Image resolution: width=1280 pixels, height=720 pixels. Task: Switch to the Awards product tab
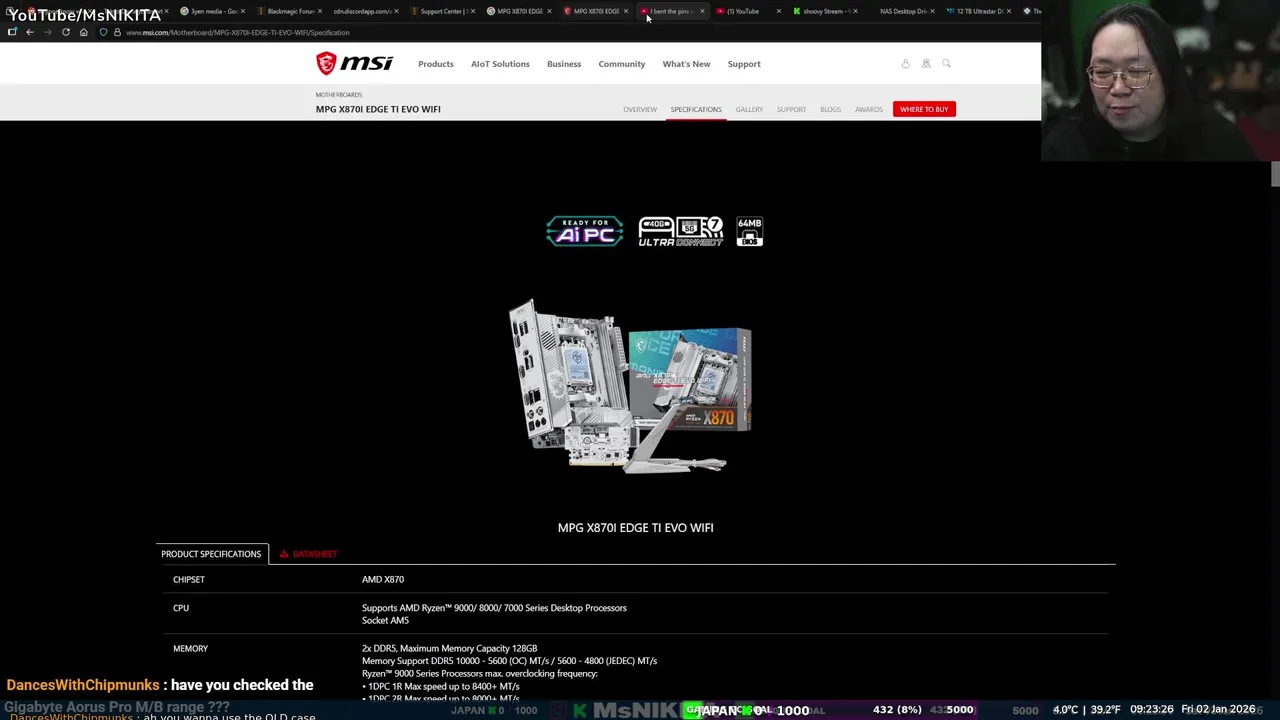tap(869, 109)
